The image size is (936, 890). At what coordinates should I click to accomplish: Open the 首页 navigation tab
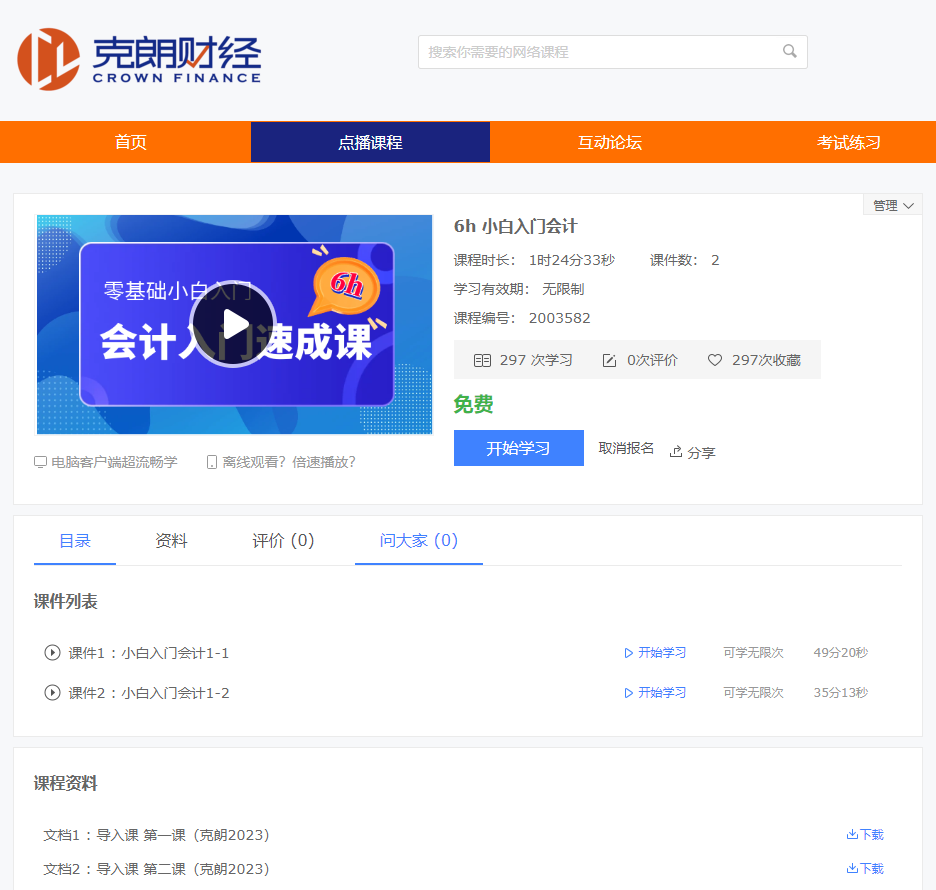point(131,142)
